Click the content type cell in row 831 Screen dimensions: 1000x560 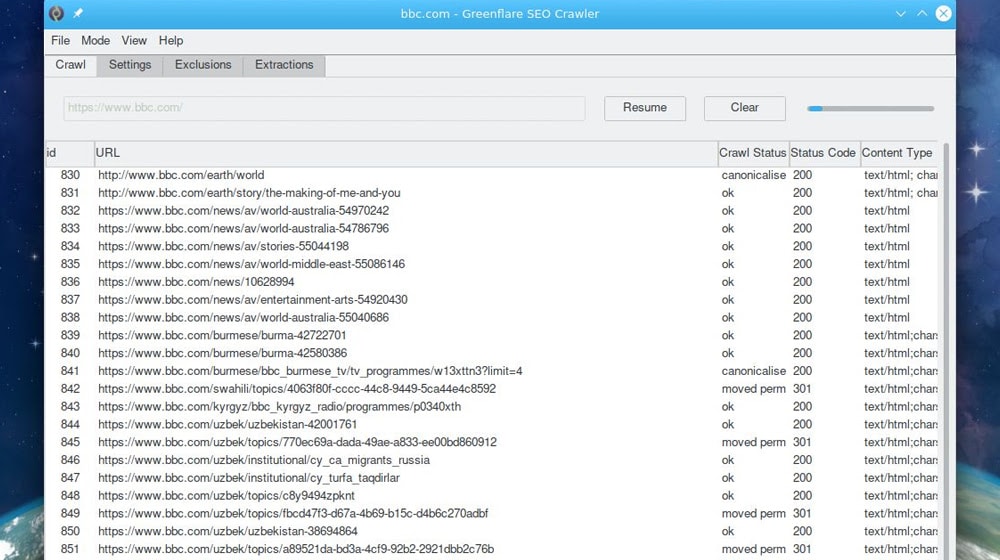pyautogui.click(x=901, y=193)
